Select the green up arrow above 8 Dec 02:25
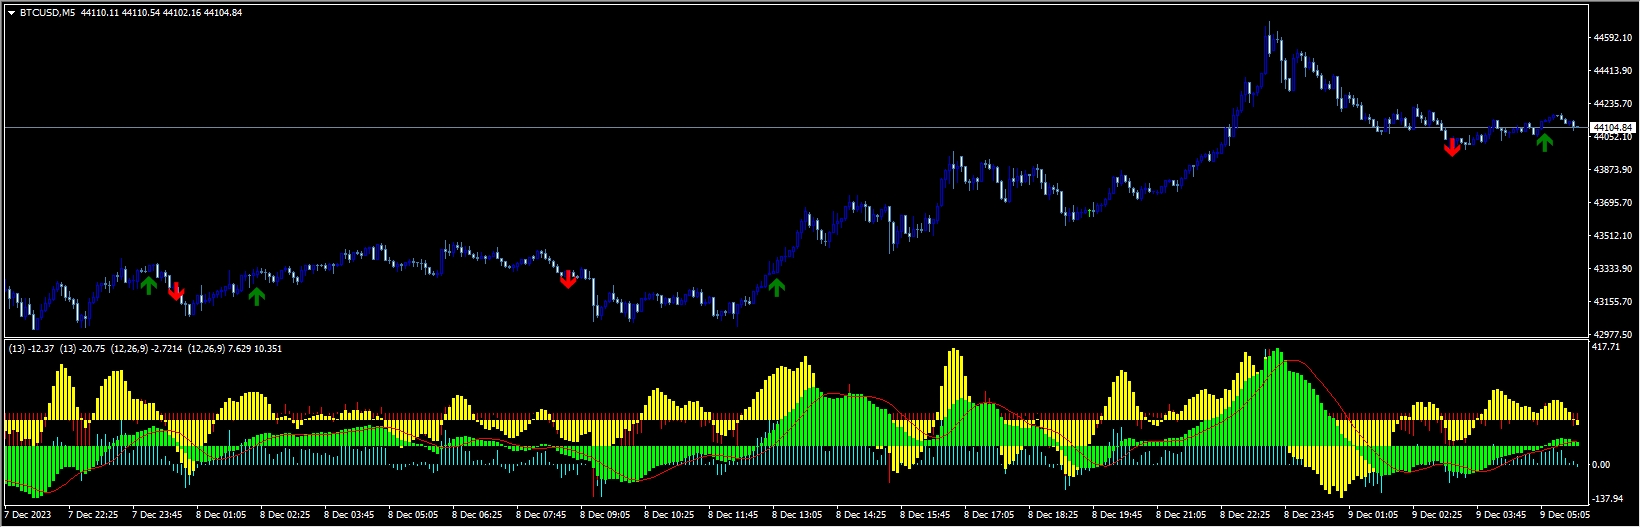 coord(257,295)
